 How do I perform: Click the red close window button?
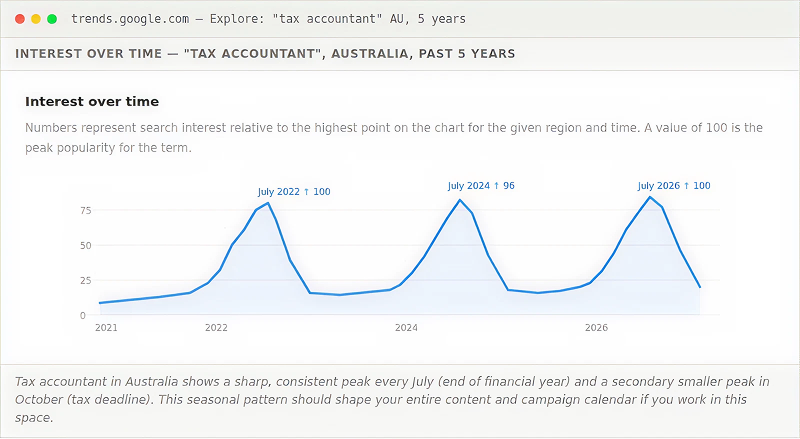[x=20, y=19]
